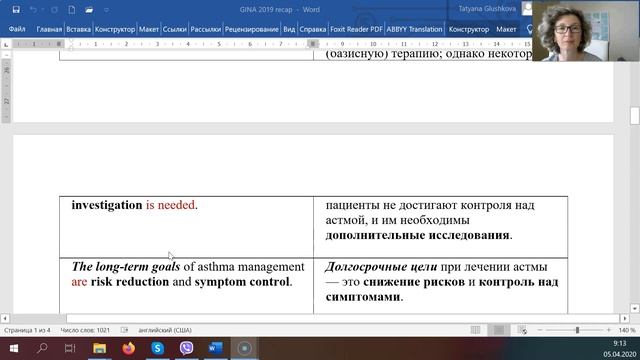The image size is (640, 360).
Task: Open Skype from the taskbar
Action: coord(158,348)
